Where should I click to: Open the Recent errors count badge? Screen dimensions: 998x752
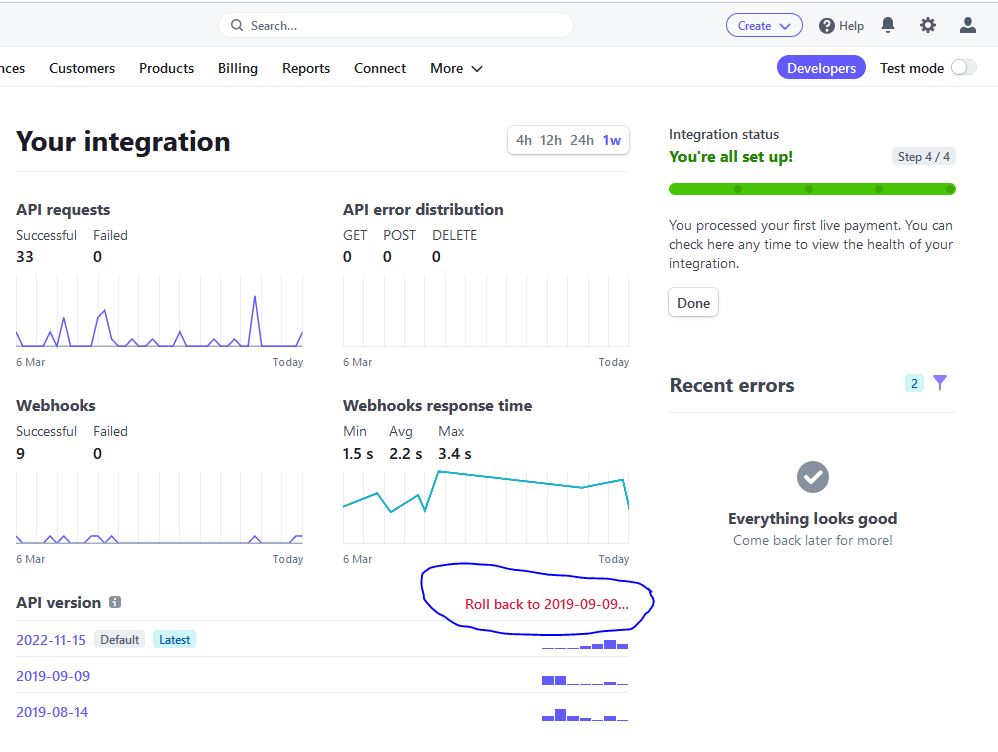point(914,383)
